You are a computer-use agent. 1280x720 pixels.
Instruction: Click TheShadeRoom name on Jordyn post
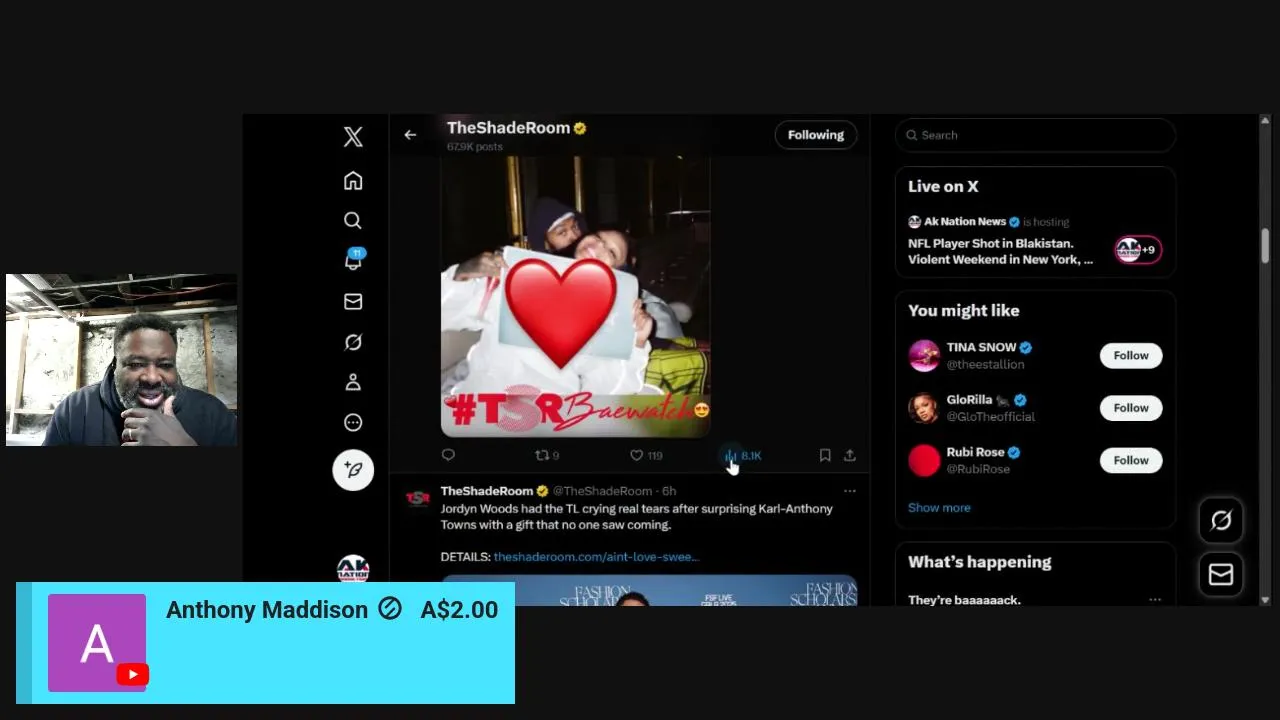coord(487,491)
